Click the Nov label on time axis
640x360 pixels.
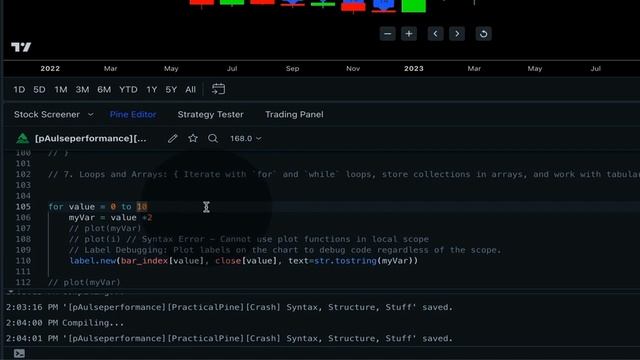353,69
